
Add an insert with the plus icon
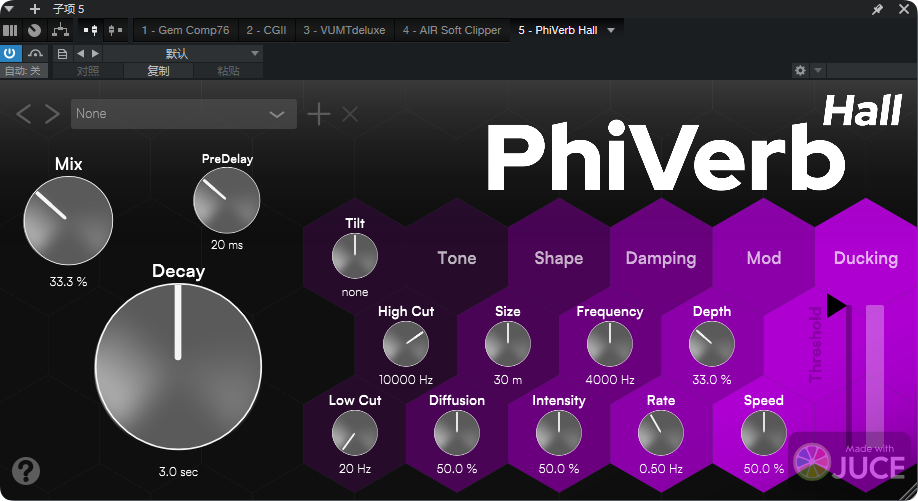point(35,9)
